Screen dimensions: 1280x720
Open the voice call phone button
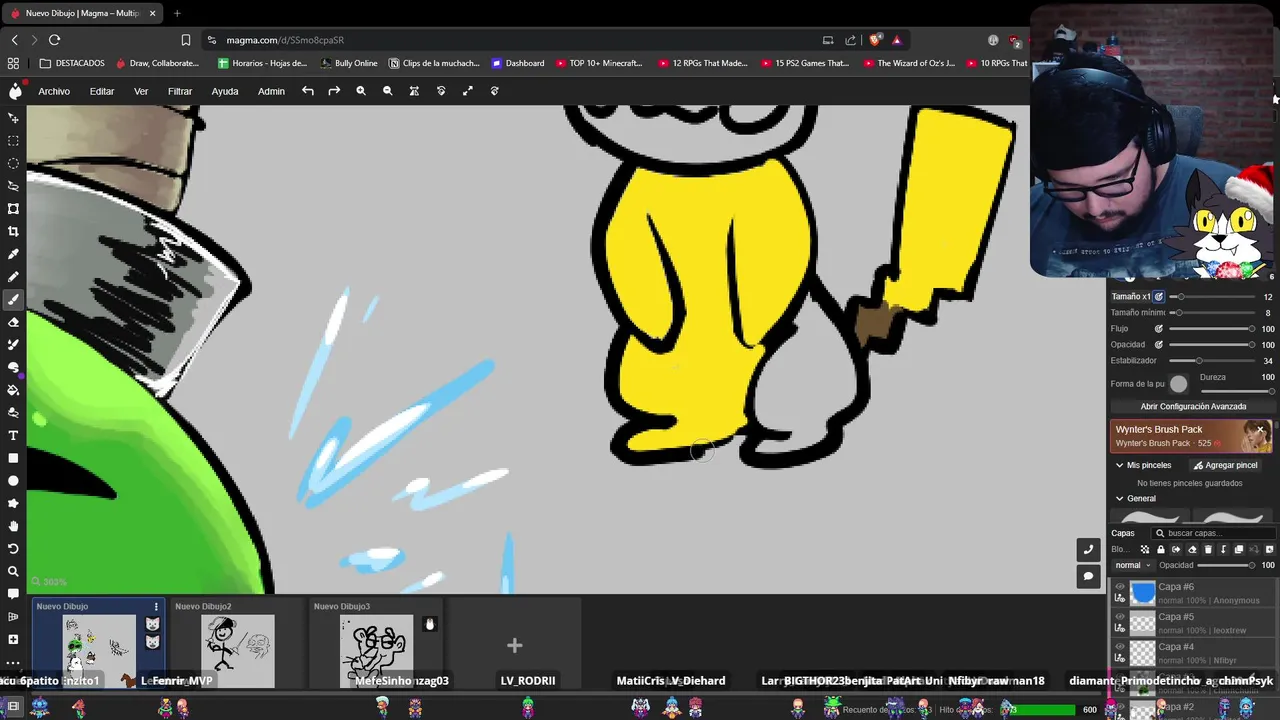pyautogui.click(x=1088, y=550)
